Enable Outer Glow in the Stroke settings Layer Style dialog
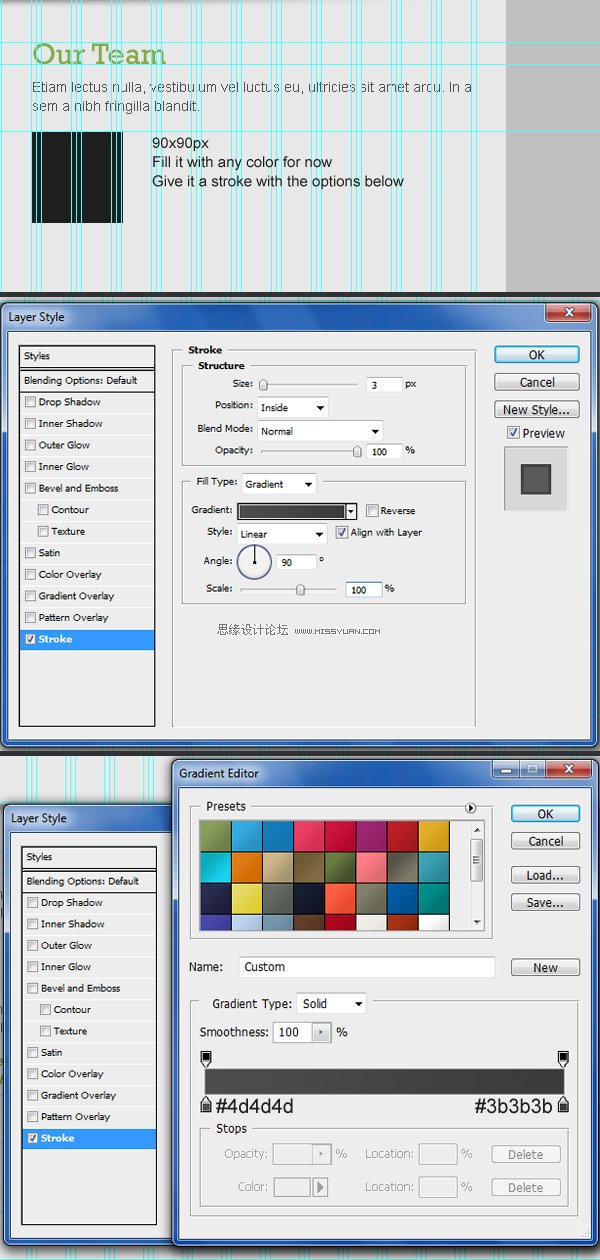The width and height of the screenshot is (600, 1260). click(30, 445)
